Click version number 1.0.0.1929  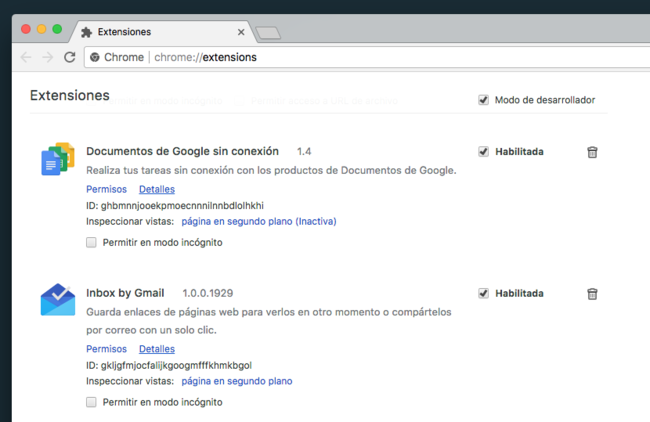[208, 293]
